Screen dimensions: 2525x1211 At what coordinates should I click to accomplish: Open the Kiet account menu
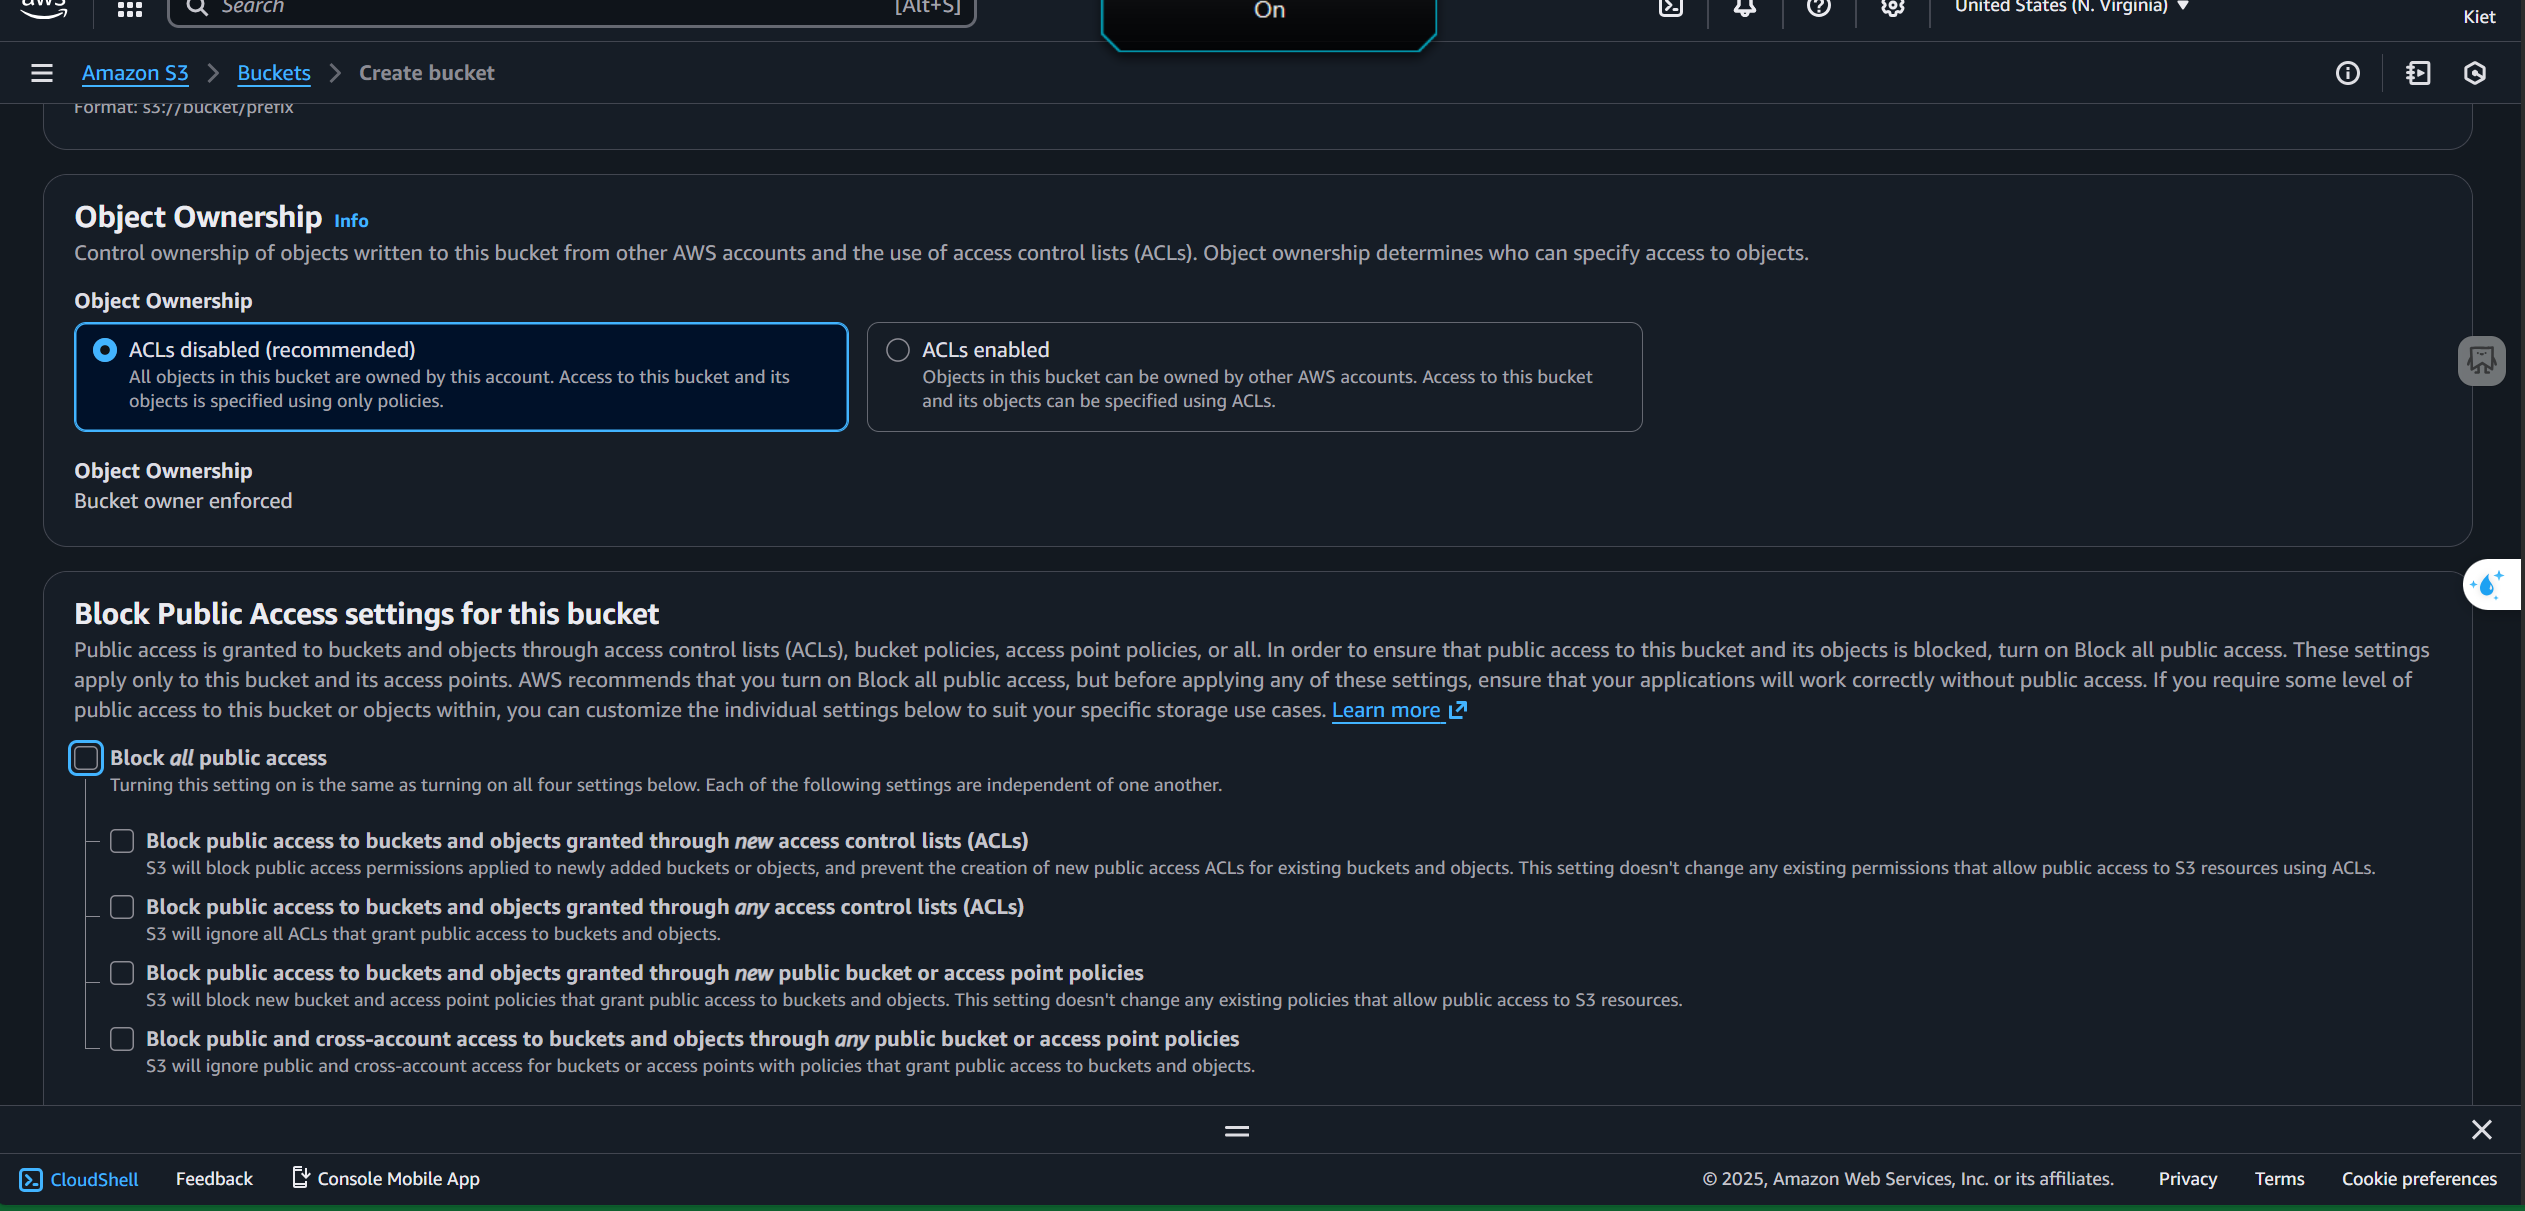[2478, 16]
